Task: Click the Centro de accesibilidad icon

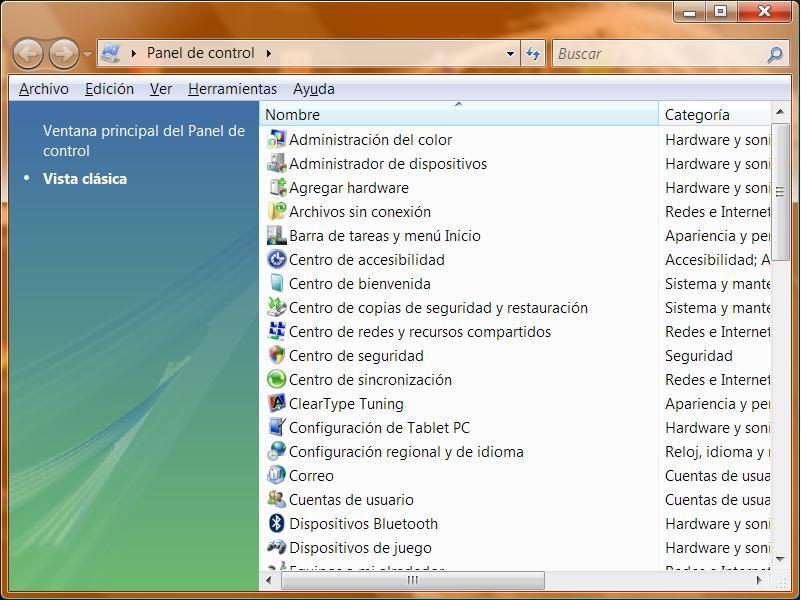Action: click(x=277, y=259)
